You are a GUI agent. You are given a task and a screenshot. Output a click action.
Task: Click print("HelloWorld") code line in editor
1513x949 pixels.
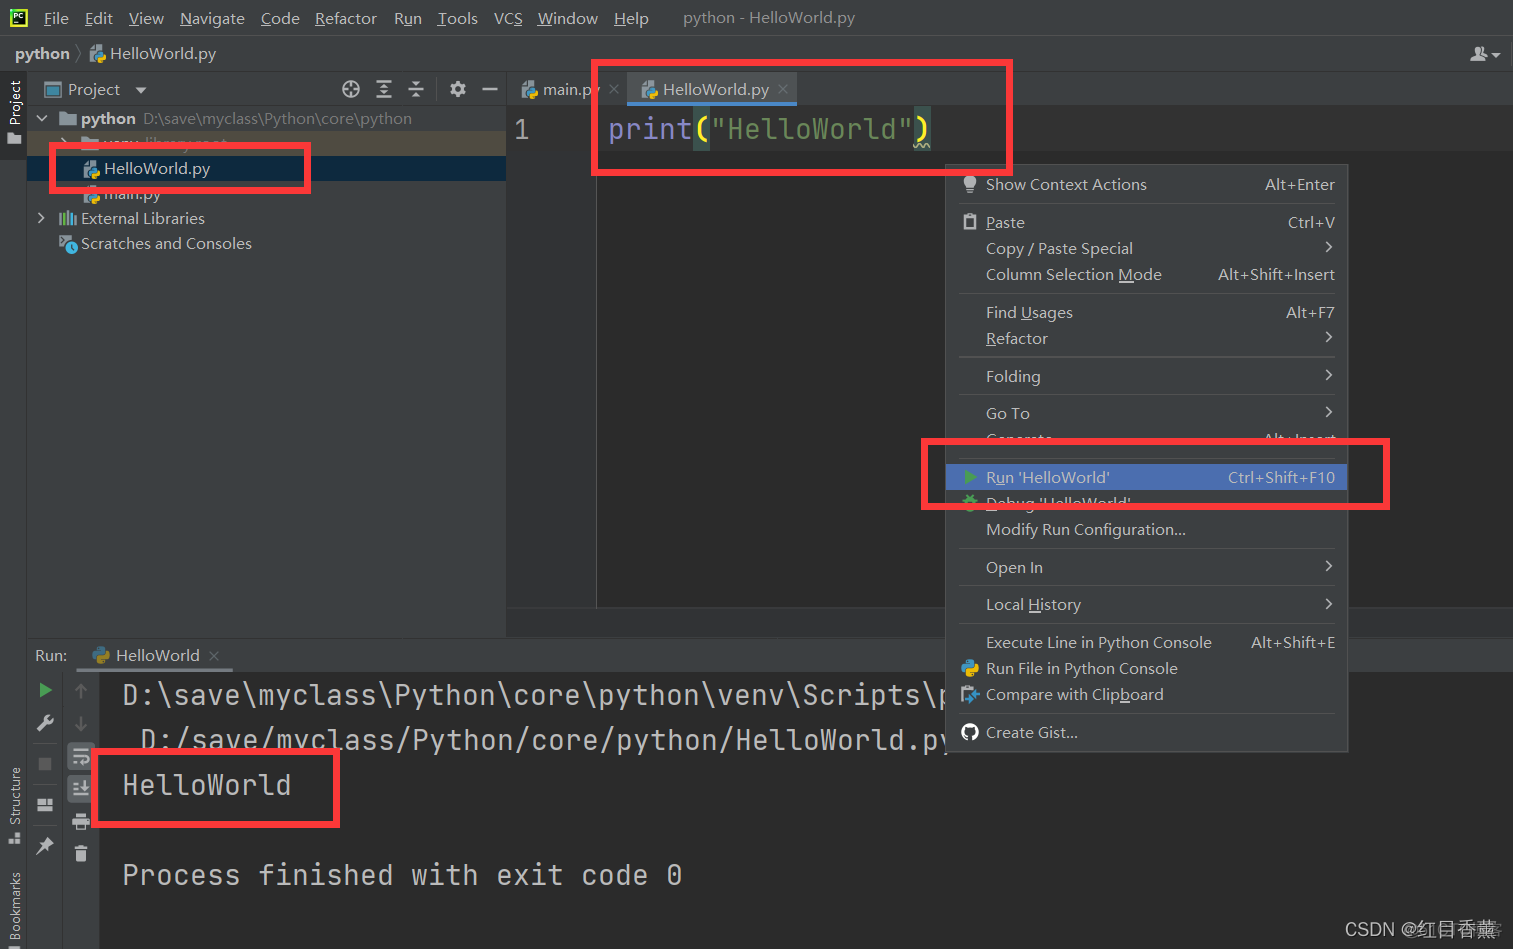(769, 129)
